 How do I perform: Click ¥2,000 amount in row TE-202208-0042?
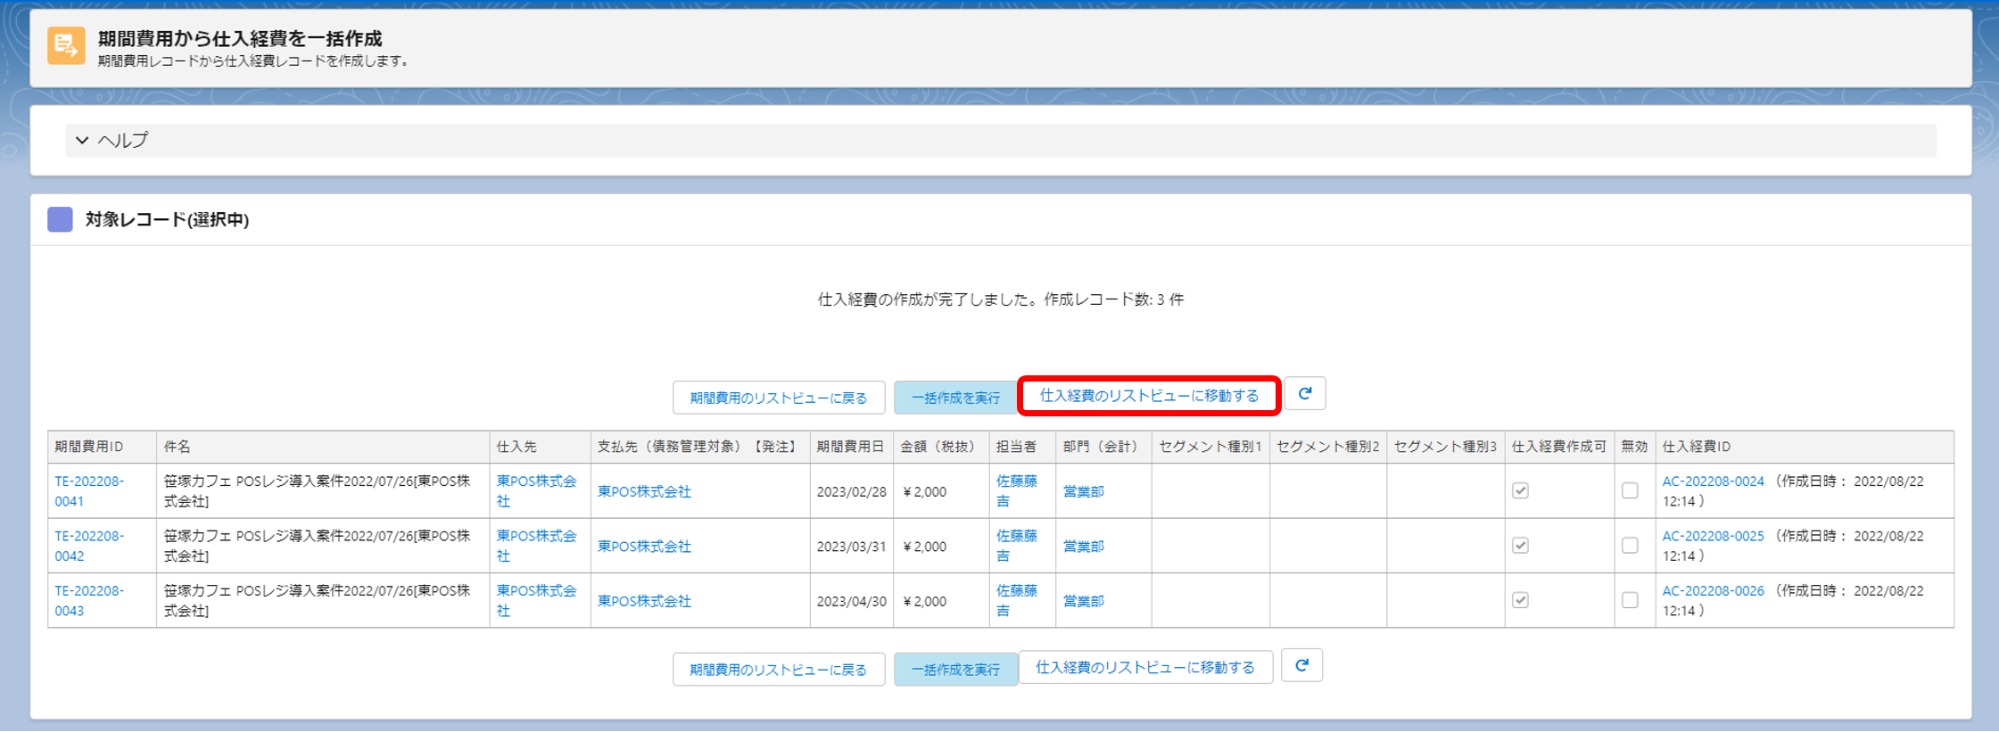click(924, 546)
